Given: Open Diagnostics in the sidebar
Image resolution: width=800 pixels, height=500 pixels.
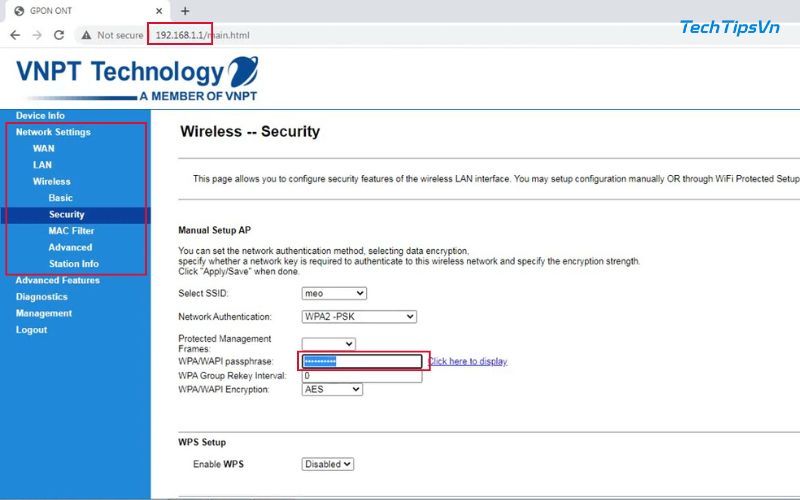Looking at the screenshot, I should tap(41, 296).
